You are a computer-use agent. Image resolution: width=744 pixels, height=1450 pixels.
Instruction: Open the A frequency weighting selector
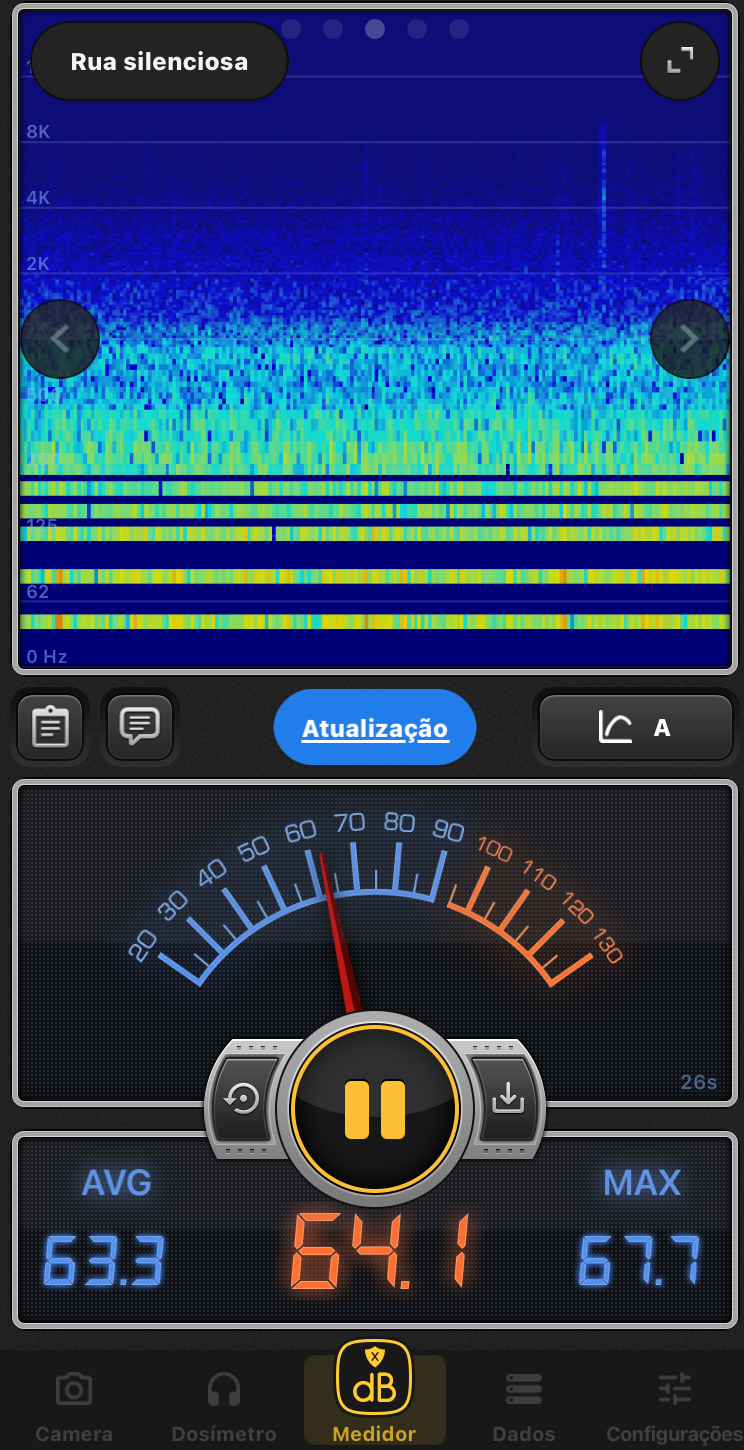click(x=636, y=728)
